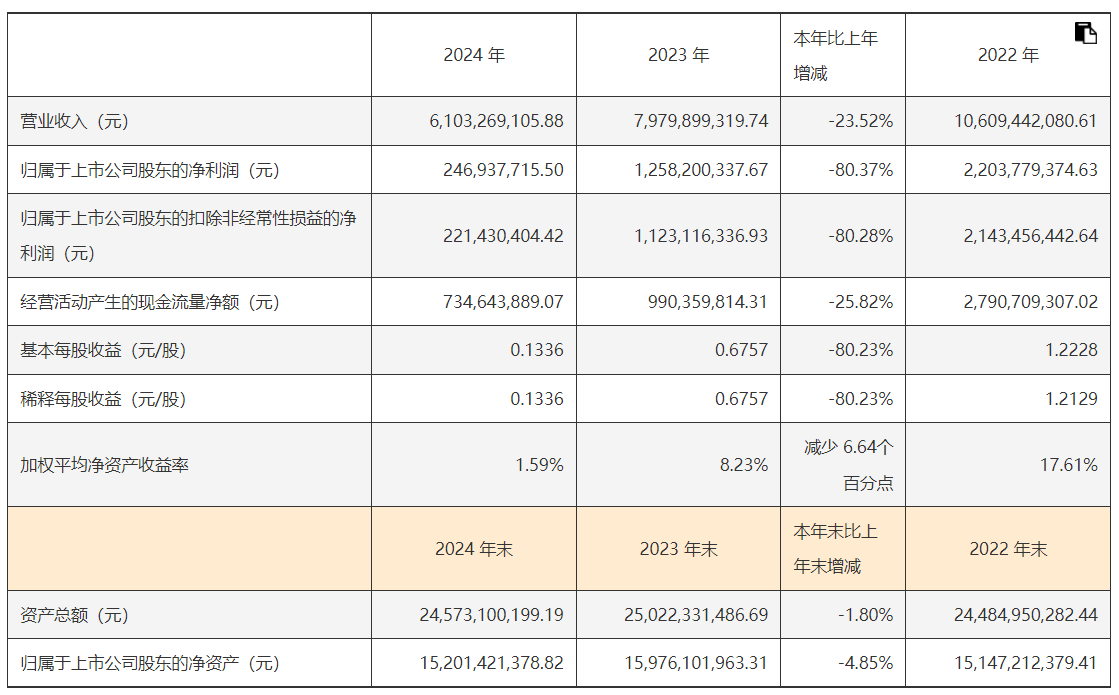The height and width of the screenshot is (695, 1119).
Task: Click the 本年比上年增减 header cell
Action: point(836,56)
